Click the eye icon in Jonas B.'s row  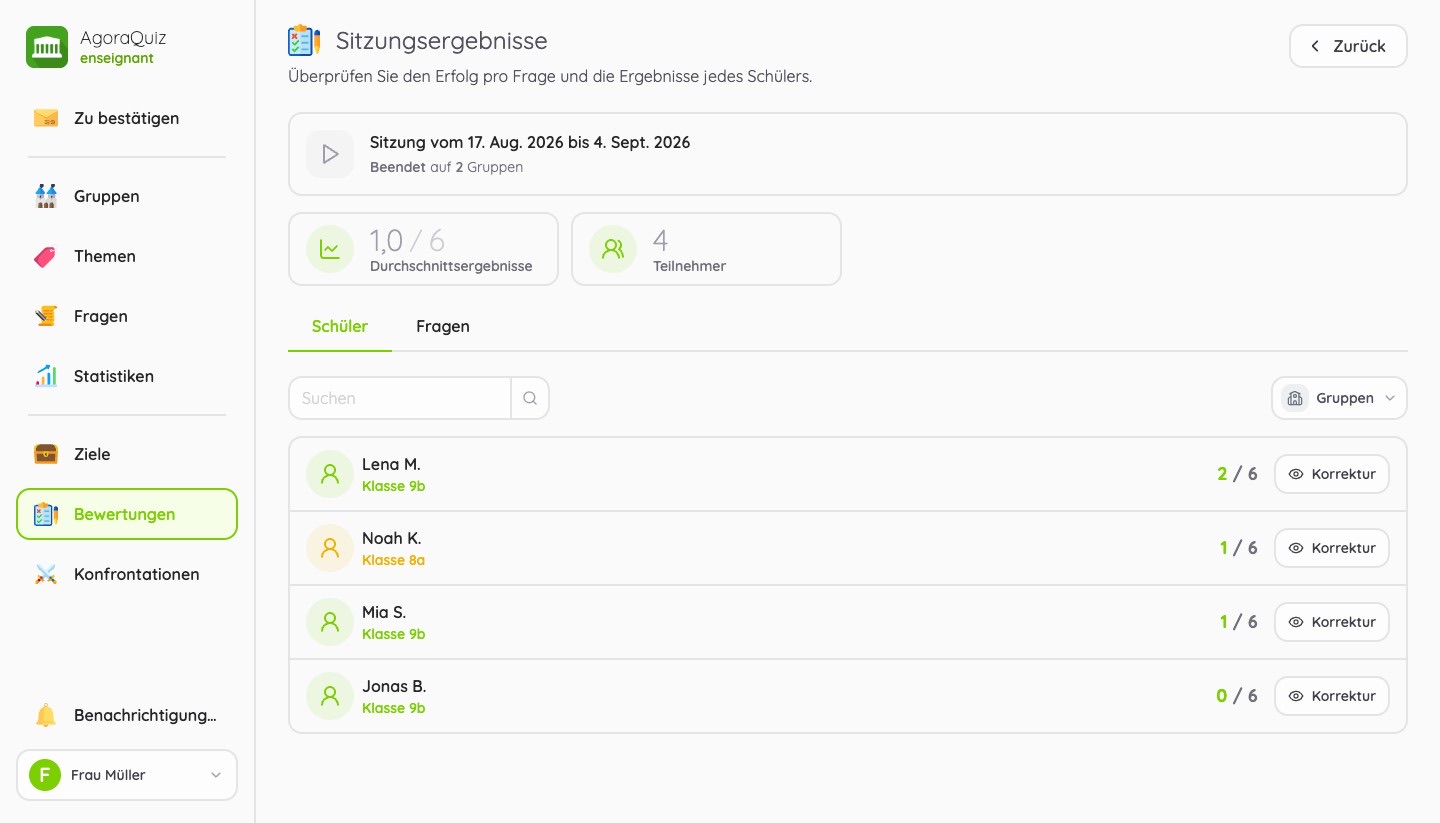point(1296,696)
